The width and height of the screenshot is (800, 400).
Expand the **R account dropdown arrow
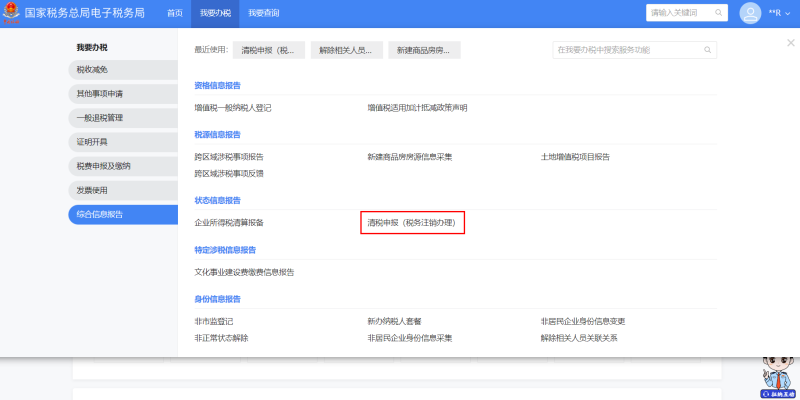click(788, 14)
